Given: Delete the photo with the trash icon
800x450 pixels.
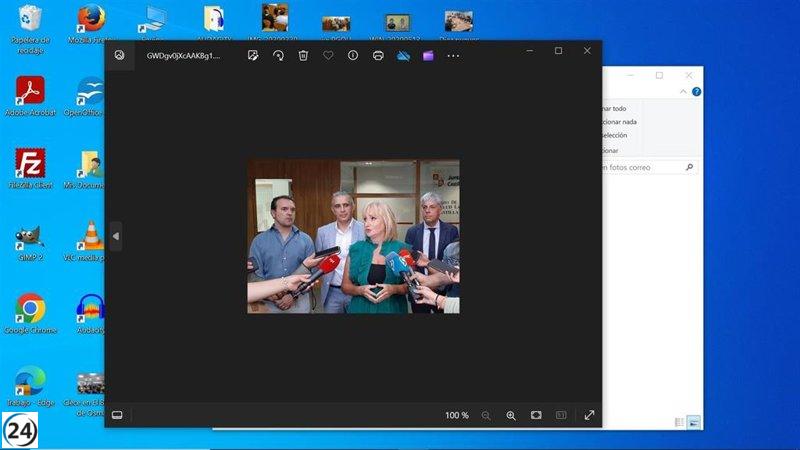Looking at the screenshot, I should coord(303,56).
